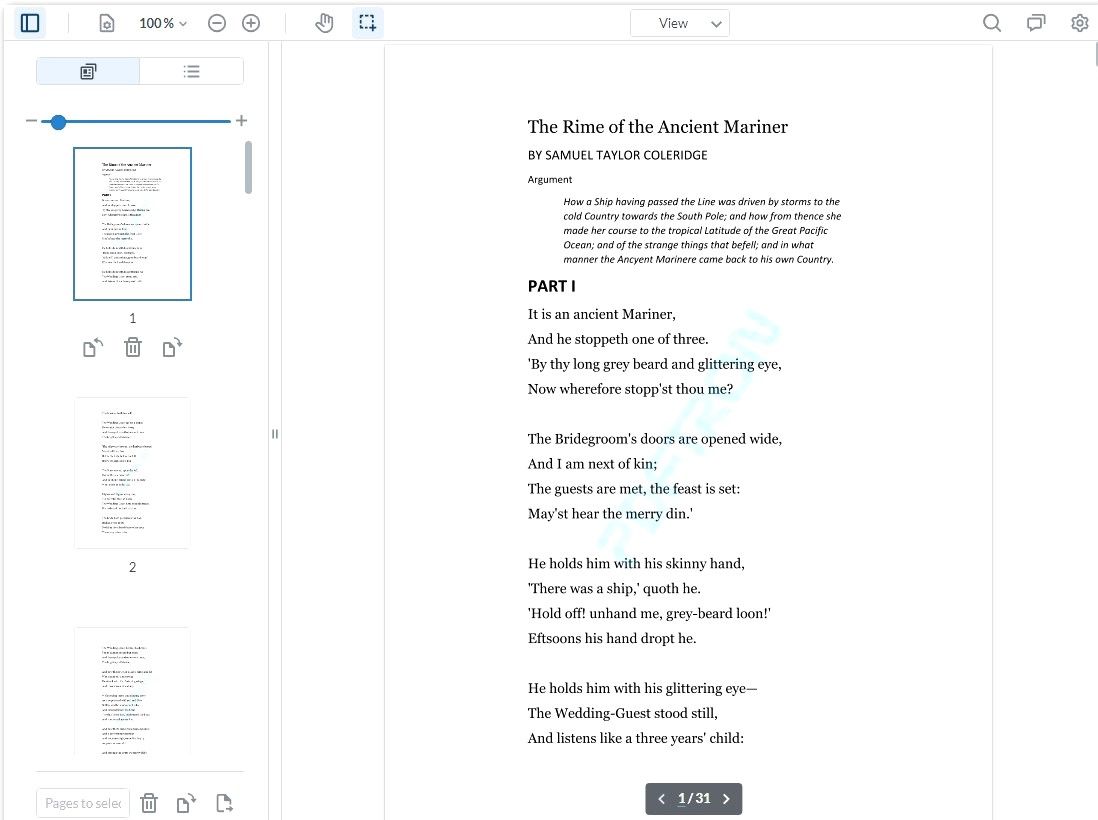The width and height of the screenshot is (1098, 820).
Task: Open the comments panel
Action: (1035, 22)
